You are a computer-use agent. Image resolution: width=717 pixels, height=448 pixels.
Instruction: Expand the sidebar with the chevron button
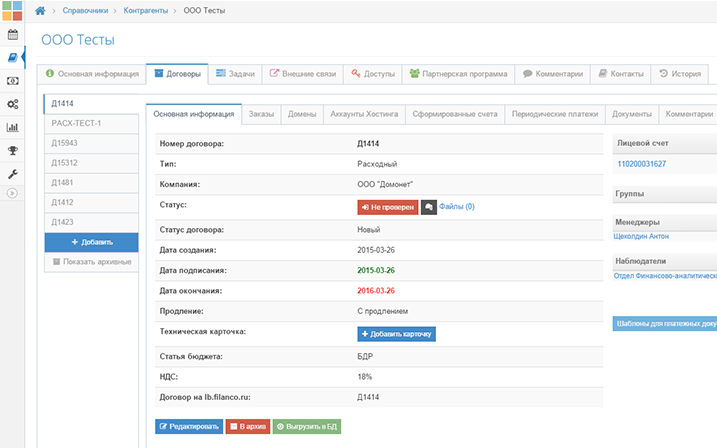(x=12, y=193)
